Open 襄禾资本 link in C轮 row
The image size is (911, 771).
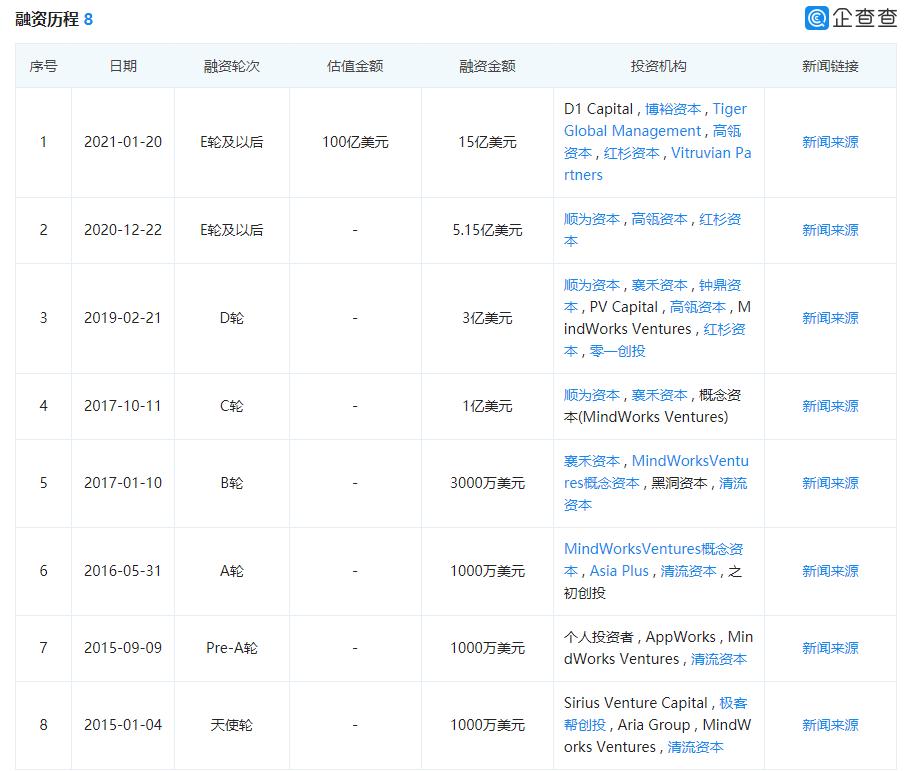(659, 396)
